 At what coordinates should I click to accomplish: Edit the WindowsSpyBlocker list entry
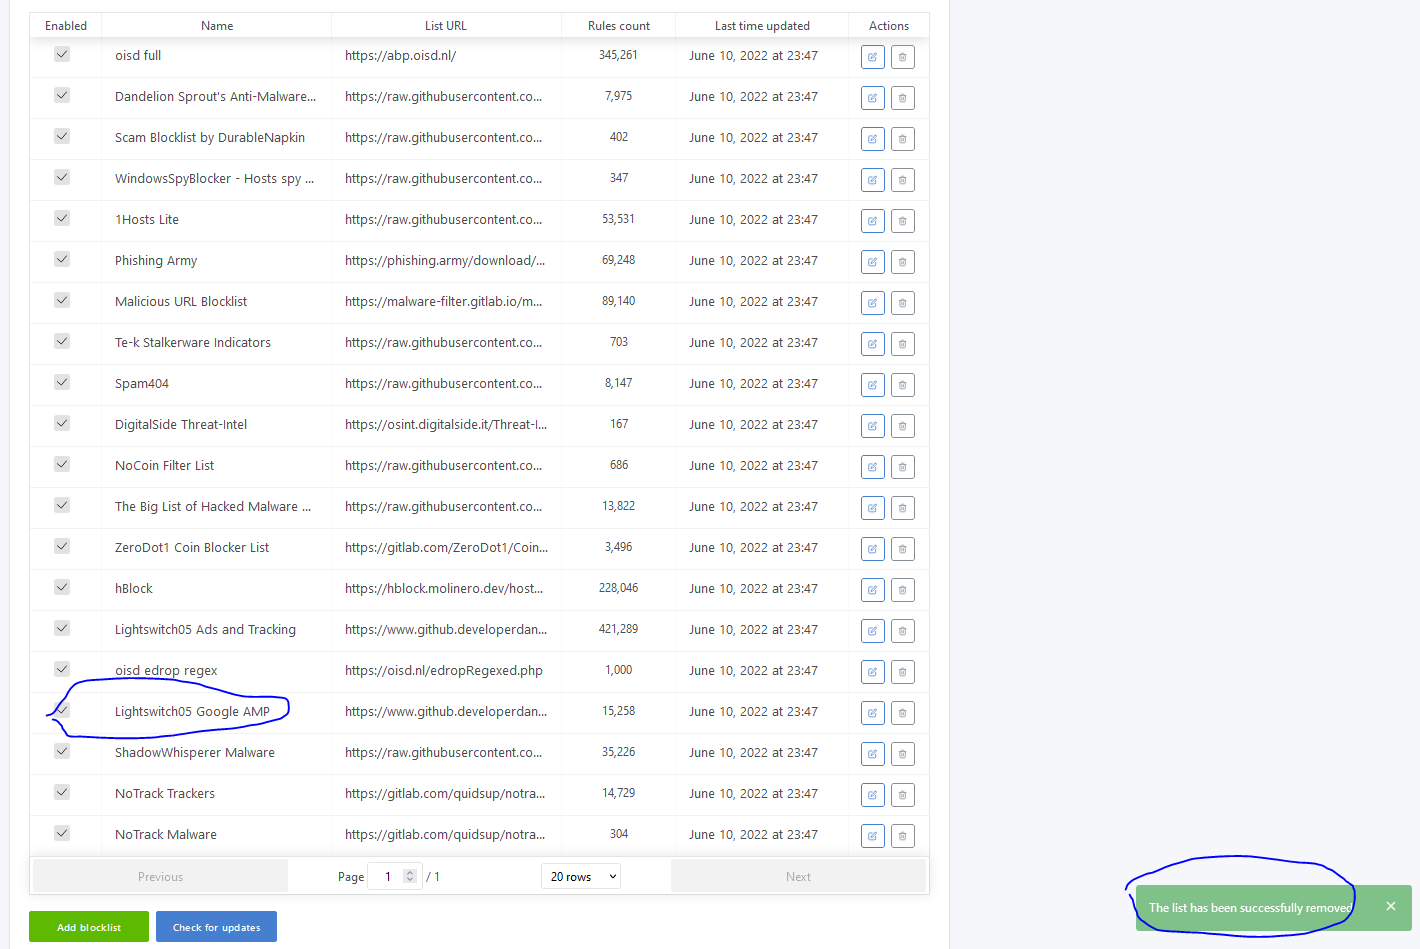click(x=872, y=180)
